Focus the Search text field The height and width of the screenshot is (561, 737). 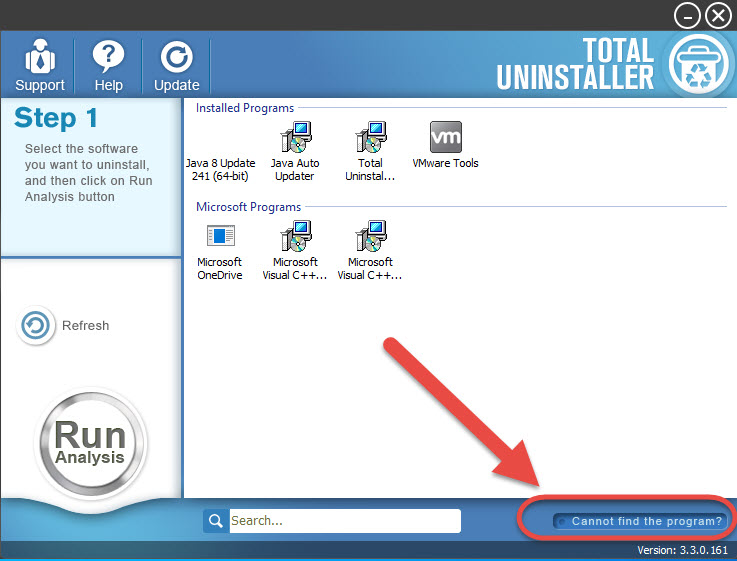coord(345,521)
